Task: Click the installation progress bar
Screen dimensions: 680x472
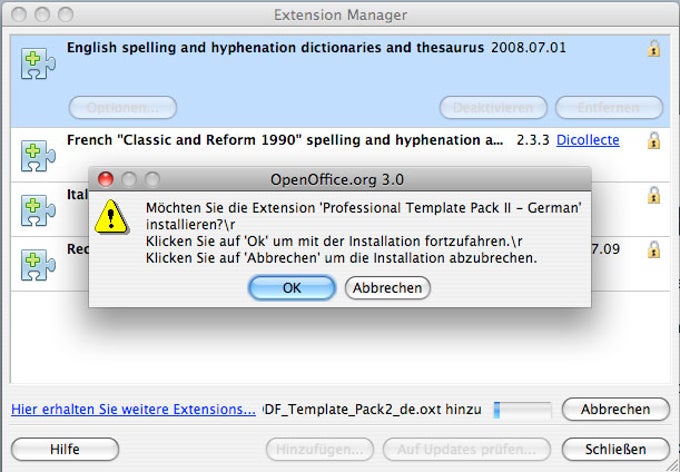Action: (523, 410)
